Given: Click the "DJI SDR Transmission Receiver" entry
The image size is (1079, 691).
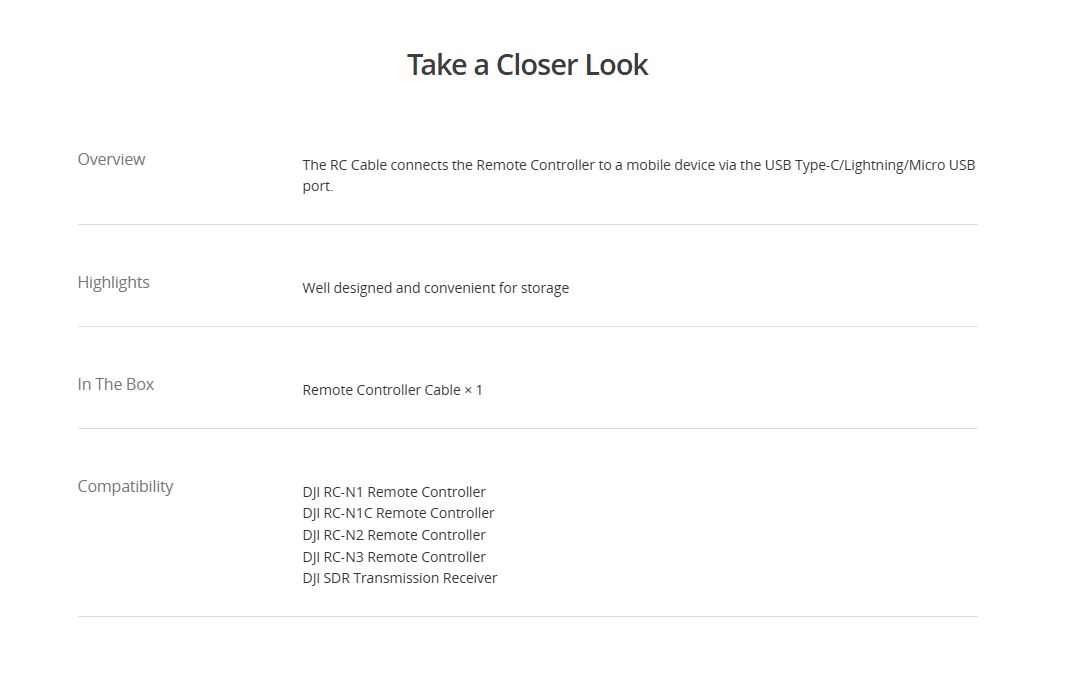Looking at the screenshot, I should pos(399,578).
